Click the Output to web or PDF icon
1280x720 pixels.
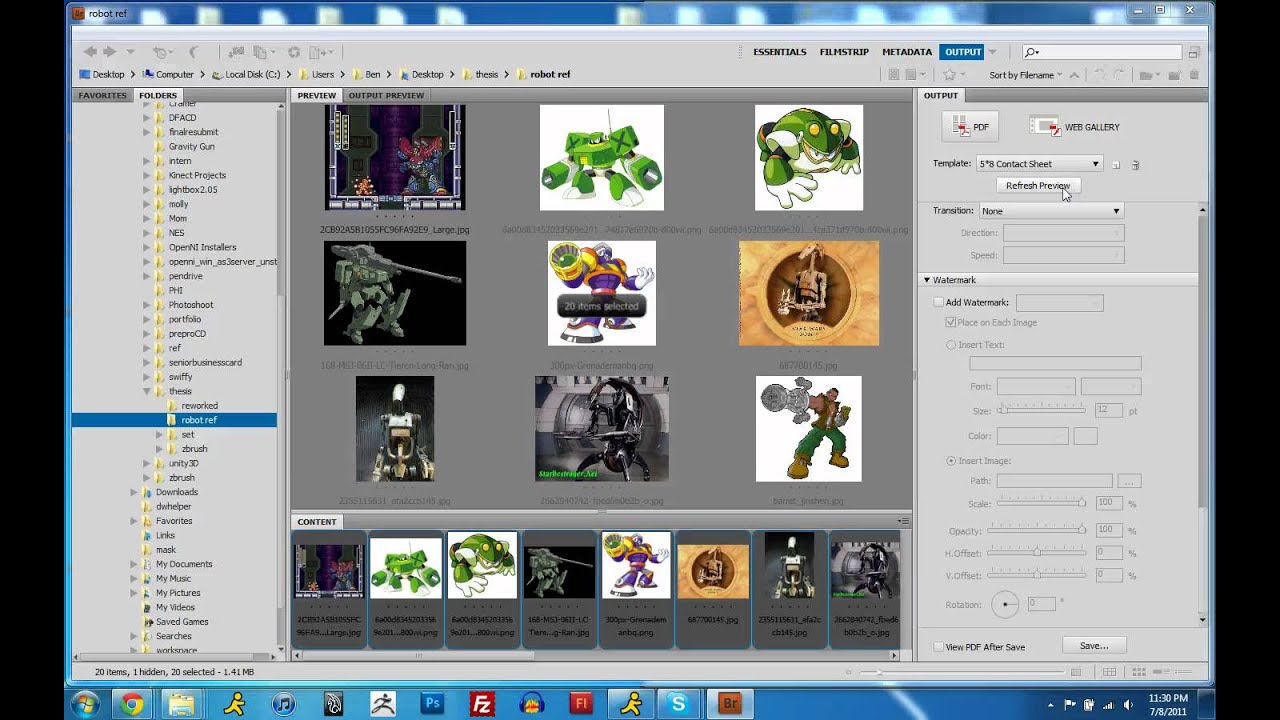321,52
